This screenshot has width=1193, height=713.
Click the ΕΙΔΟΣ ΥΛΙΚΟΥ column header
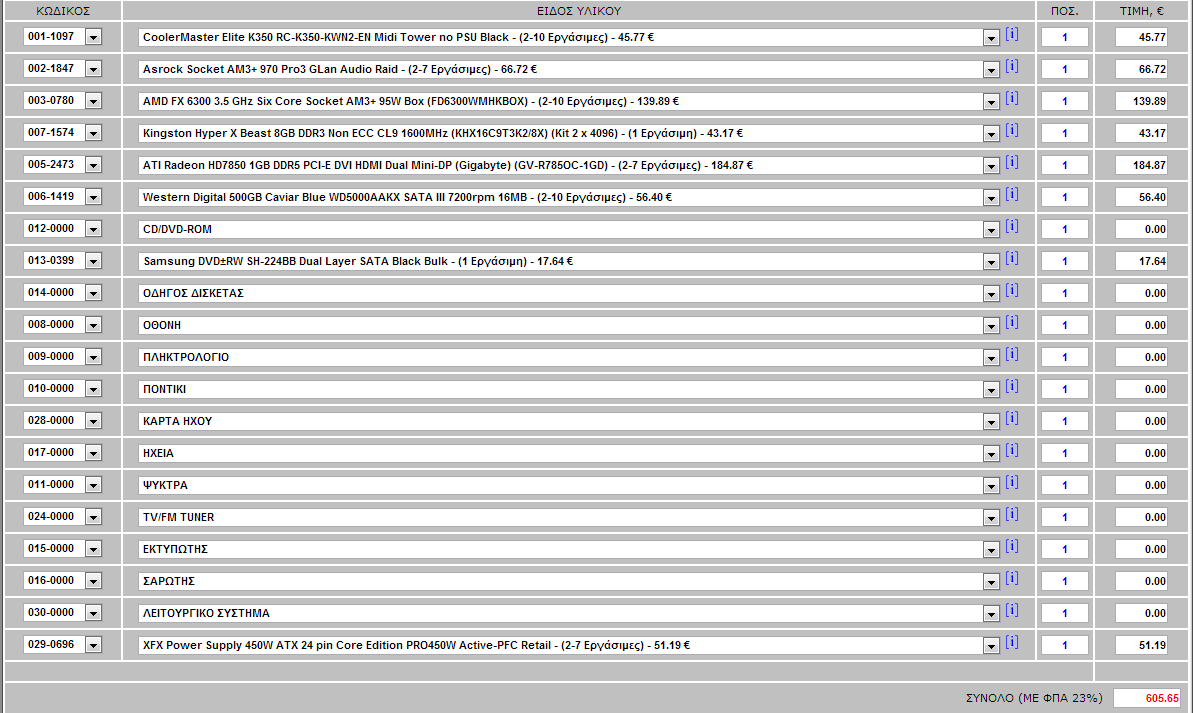(579, 11)
